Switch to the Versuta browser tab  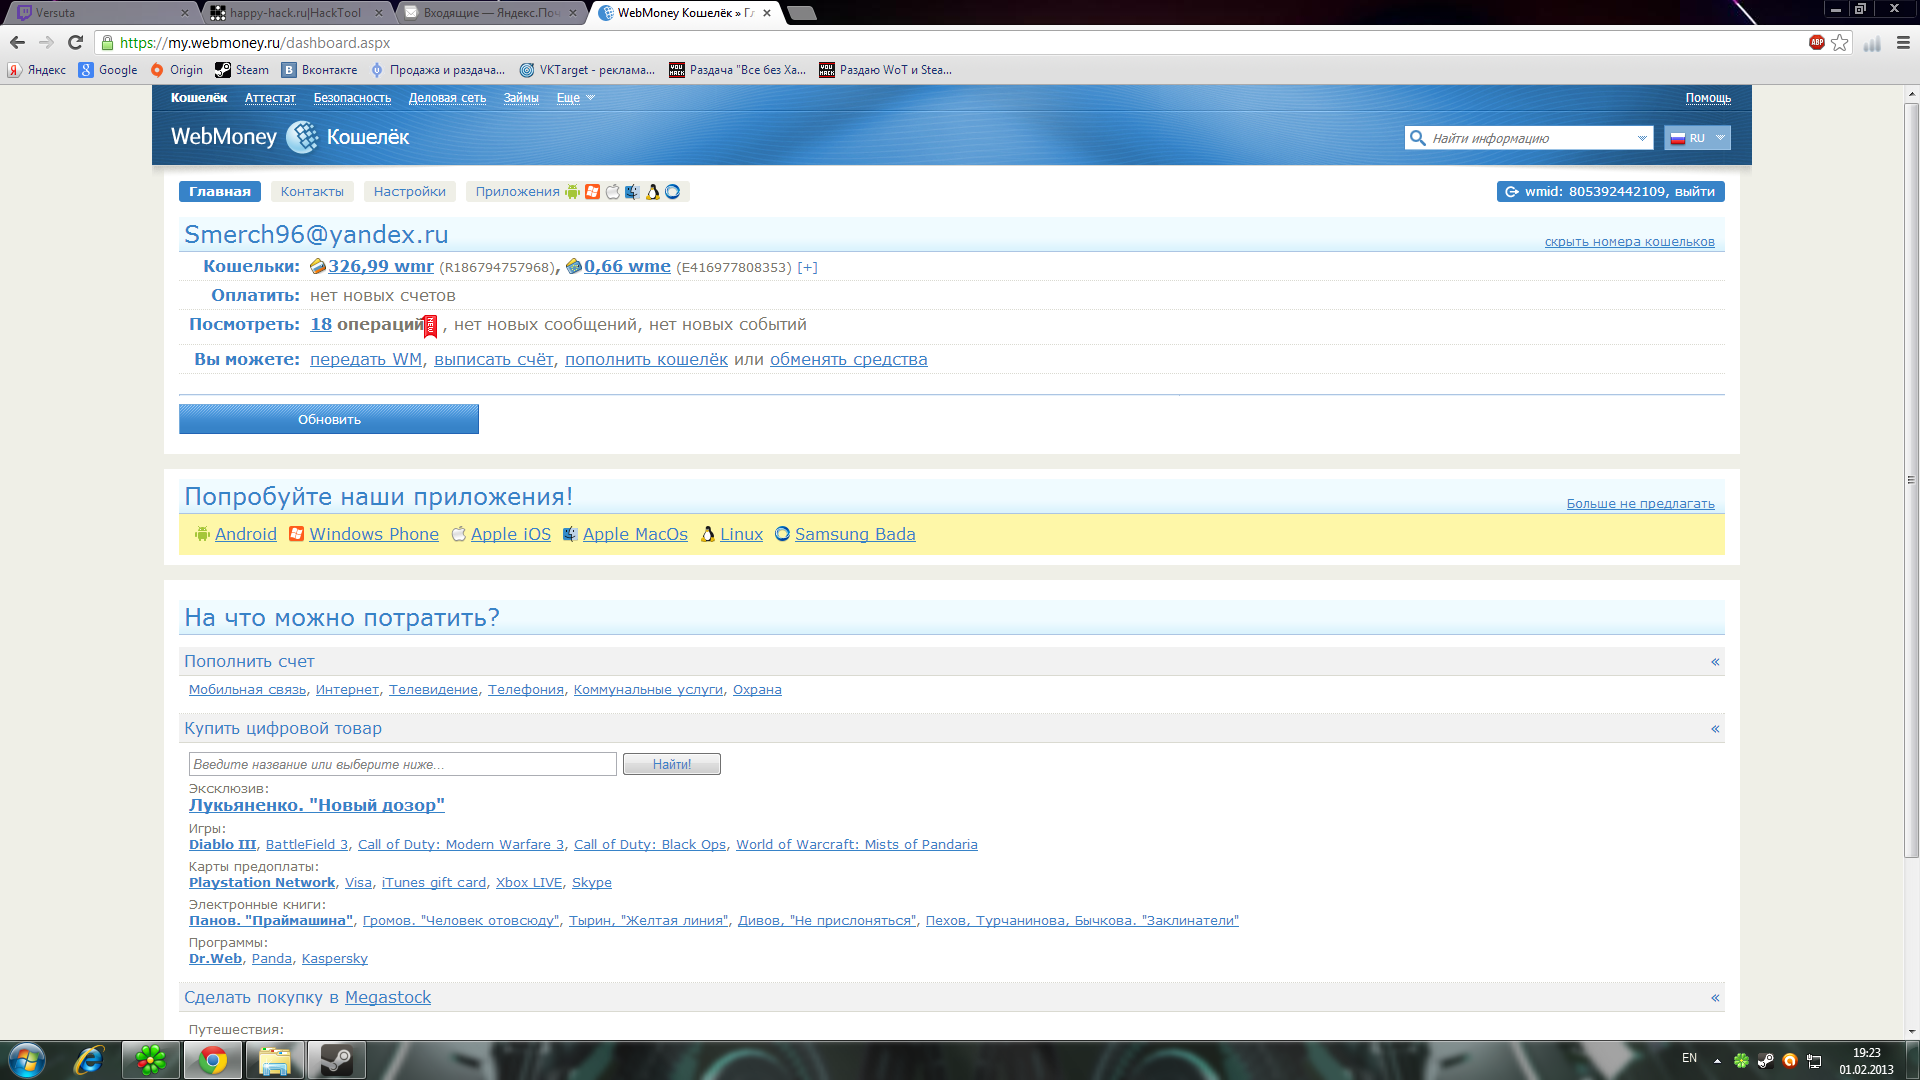100,13
